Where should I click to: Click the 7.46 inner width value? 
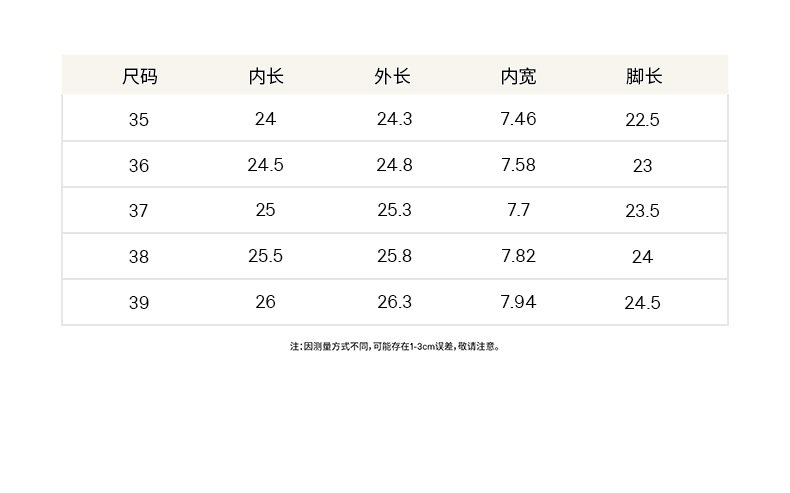tap(518, 120)
